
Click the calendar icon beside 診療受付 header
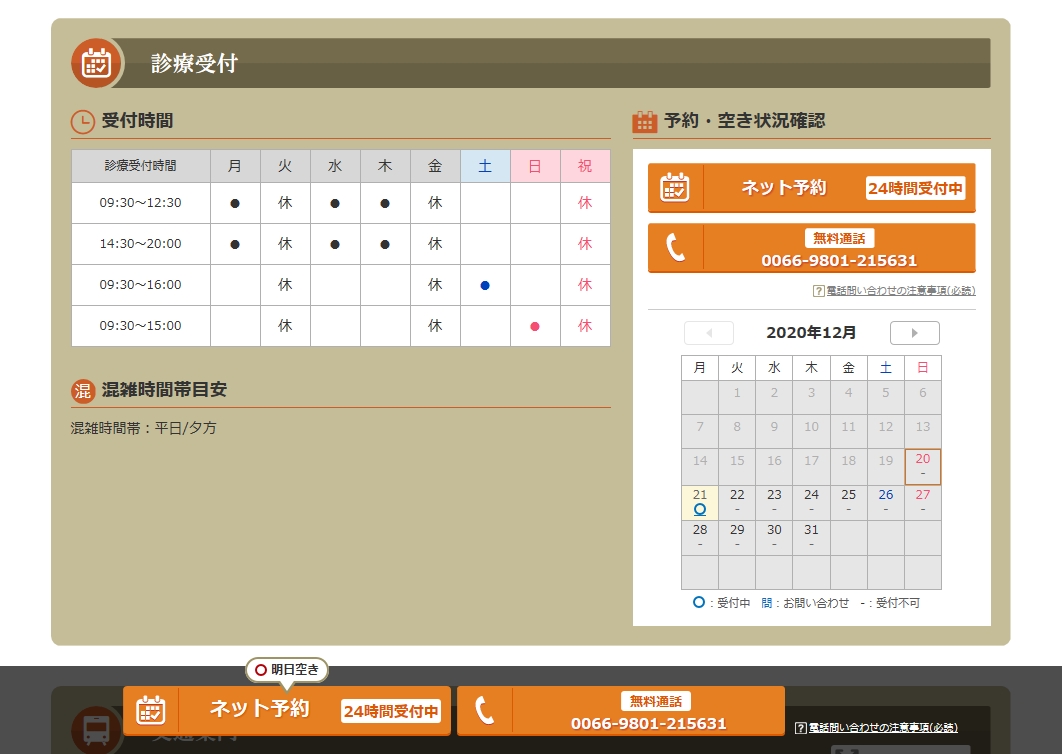tap(96, 63)
